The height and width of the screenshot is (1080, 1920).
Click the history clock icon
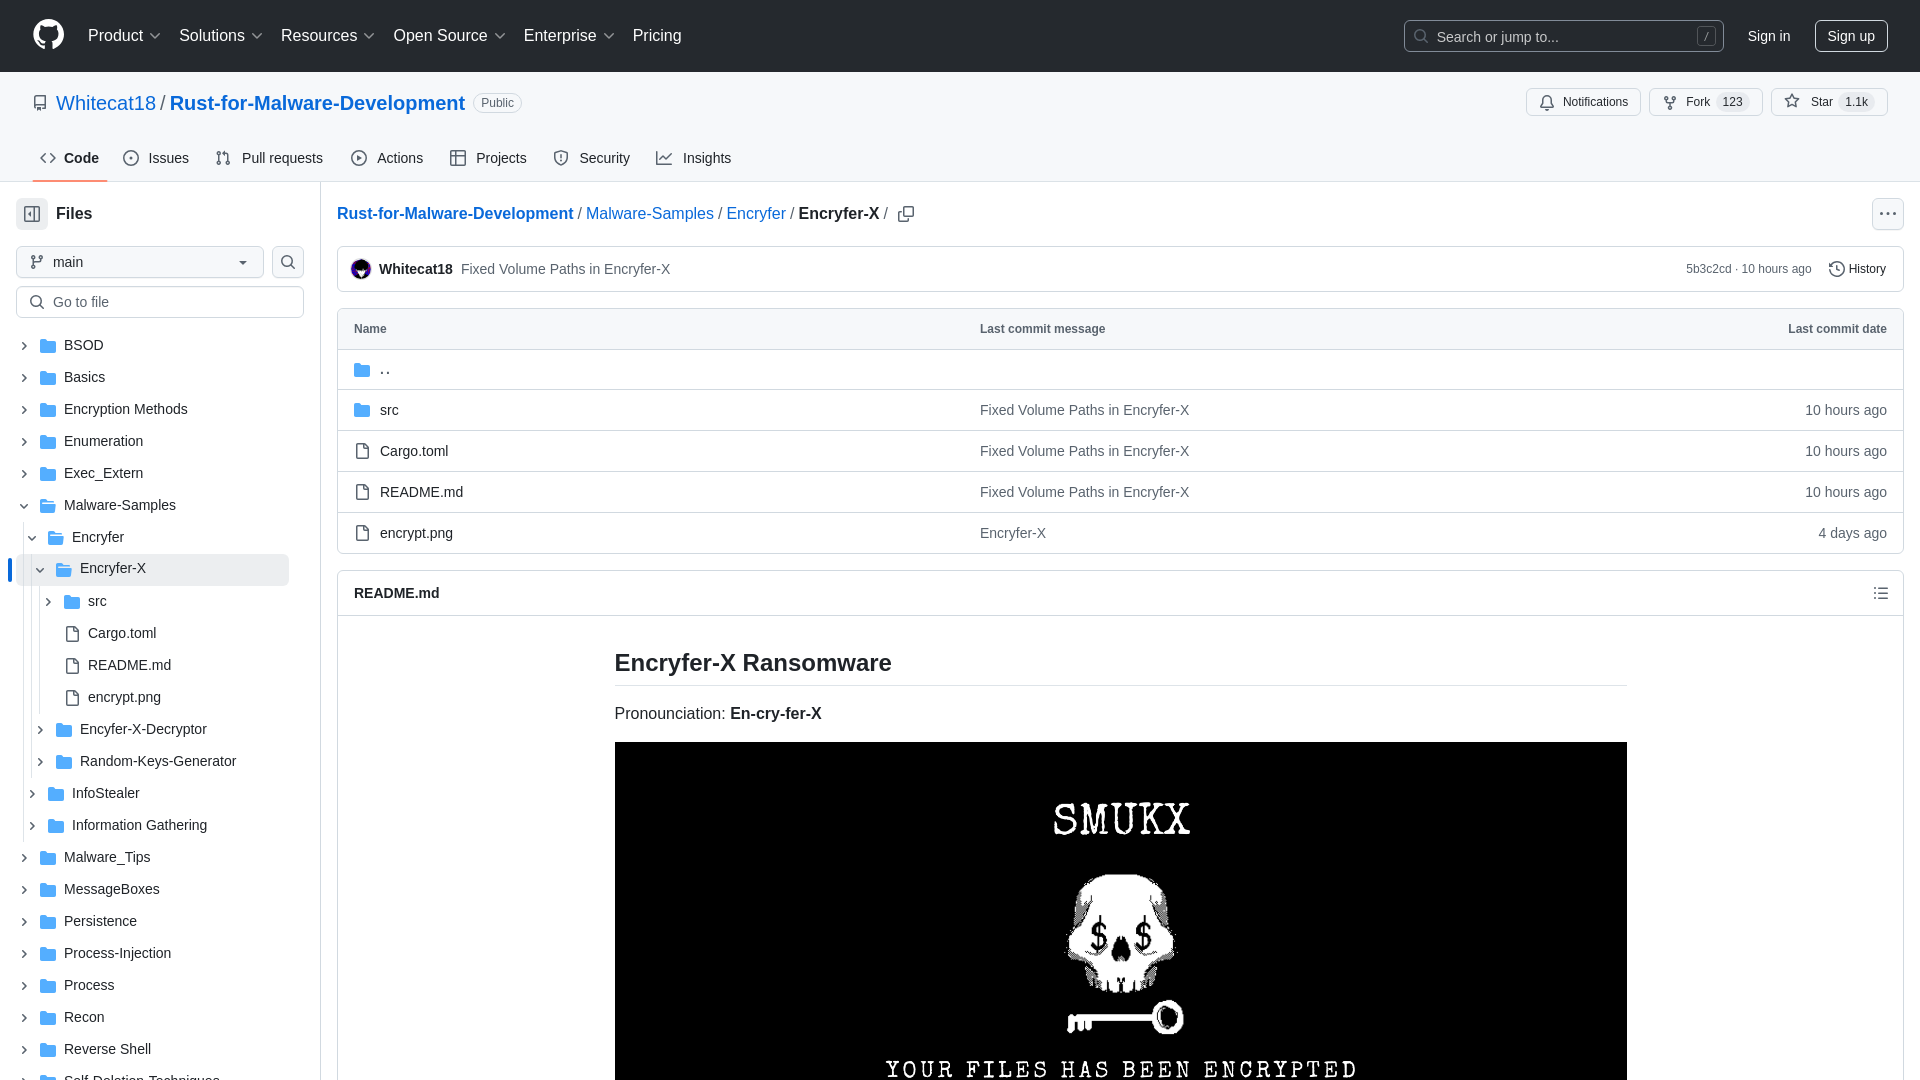coord(1837,269)
